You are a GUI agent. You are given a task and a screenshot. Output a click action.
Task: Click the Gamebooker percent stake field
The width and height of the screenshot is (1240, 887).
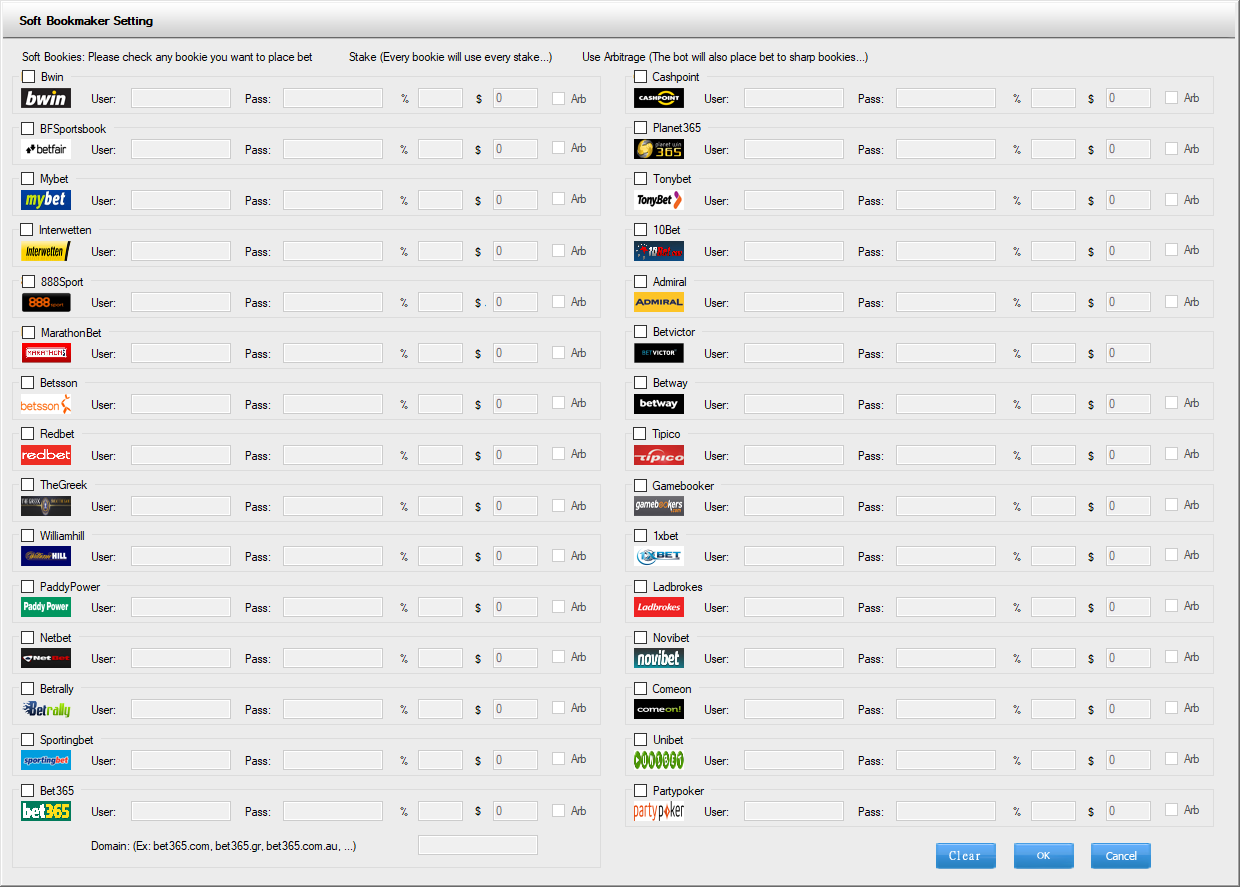point(1053,506)
